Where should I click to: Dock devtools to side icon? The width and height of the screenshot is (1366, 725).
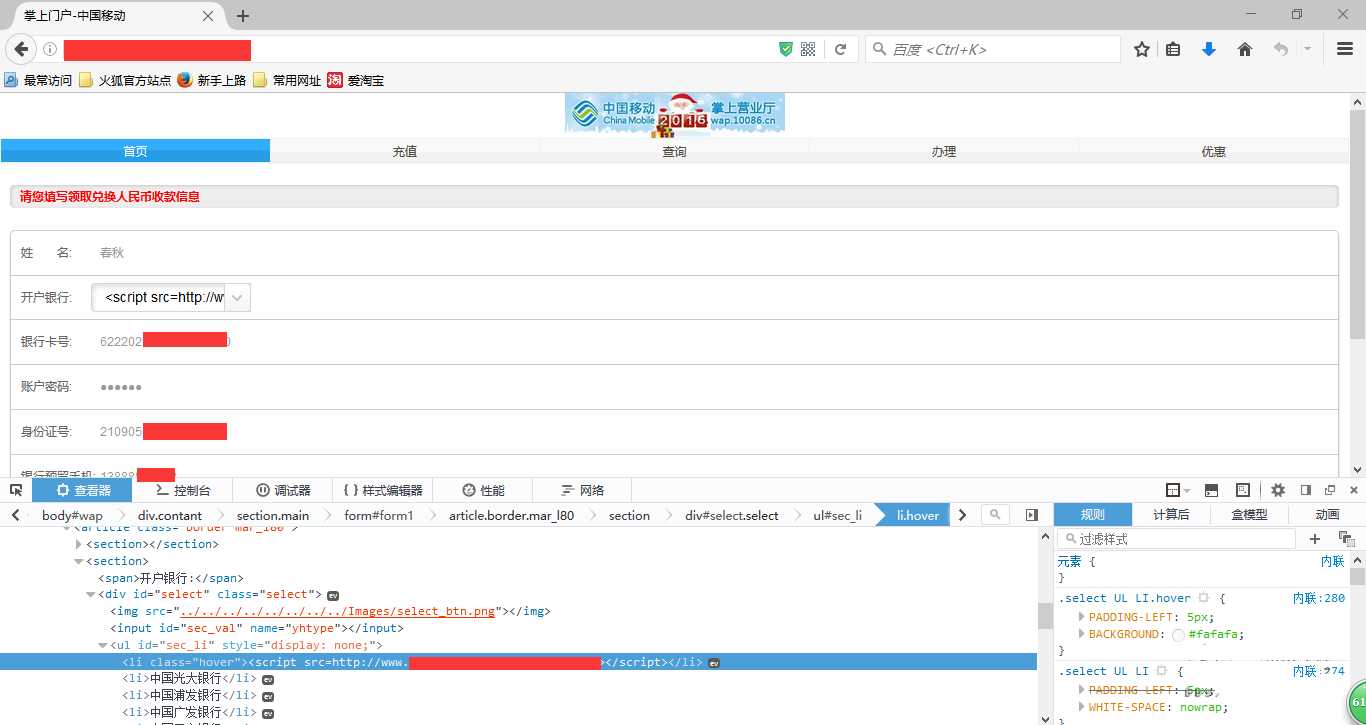click(x=1305, y=490)
